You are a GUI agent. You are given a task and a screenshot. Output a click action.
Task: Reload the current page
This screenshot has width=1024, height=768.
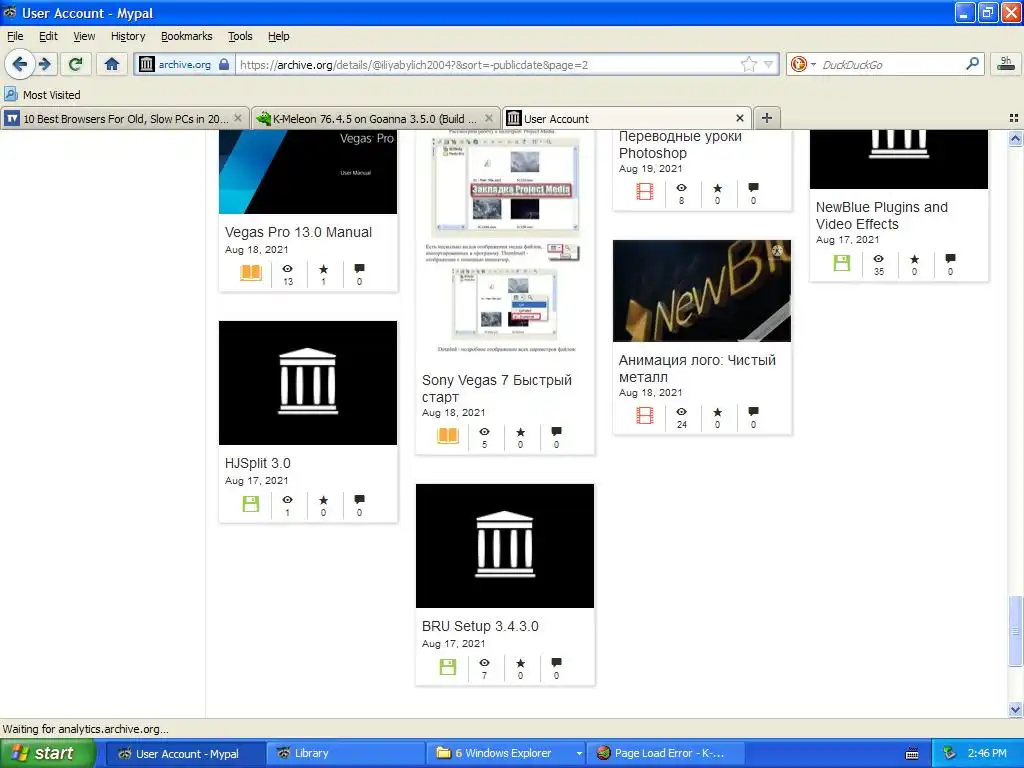(x=76, y=64)
